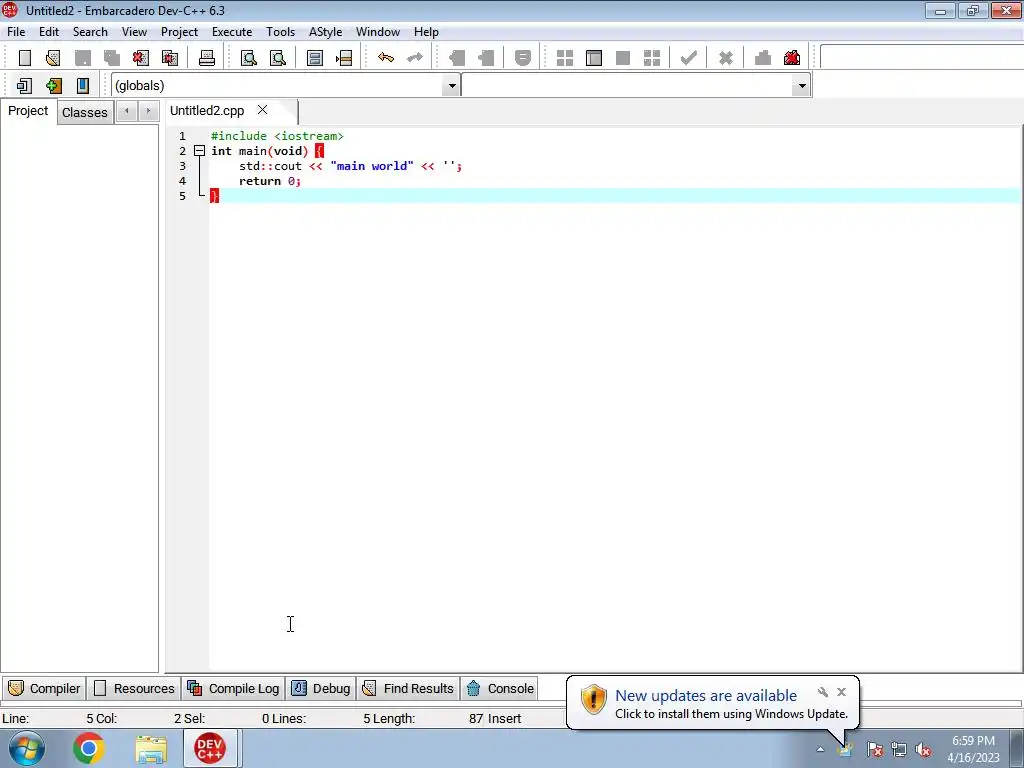Viewport: 1024px width, 768px height.
Task: Click the Run window icon
Action: tap(594, 58)
